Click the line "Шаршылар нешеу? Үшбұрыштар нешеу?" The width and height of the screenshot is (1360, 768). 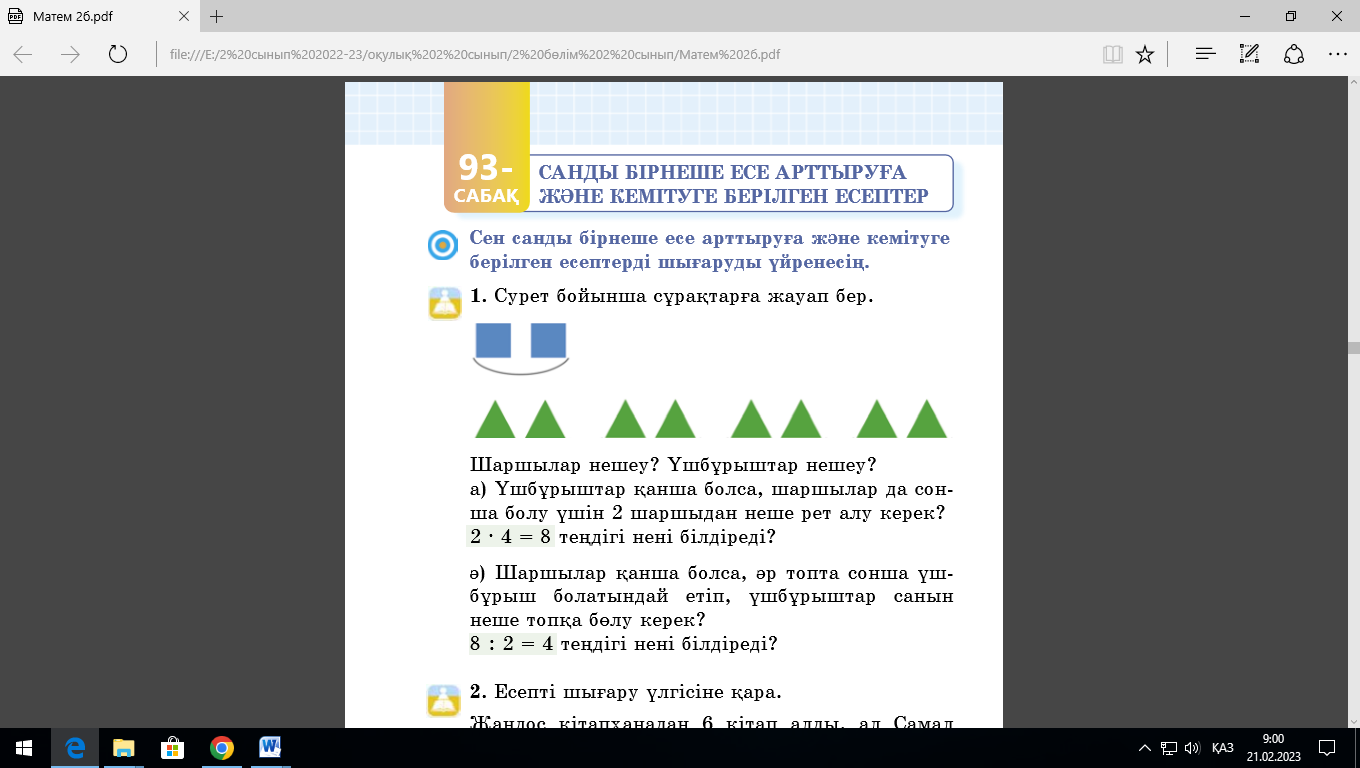click(672, 466)
